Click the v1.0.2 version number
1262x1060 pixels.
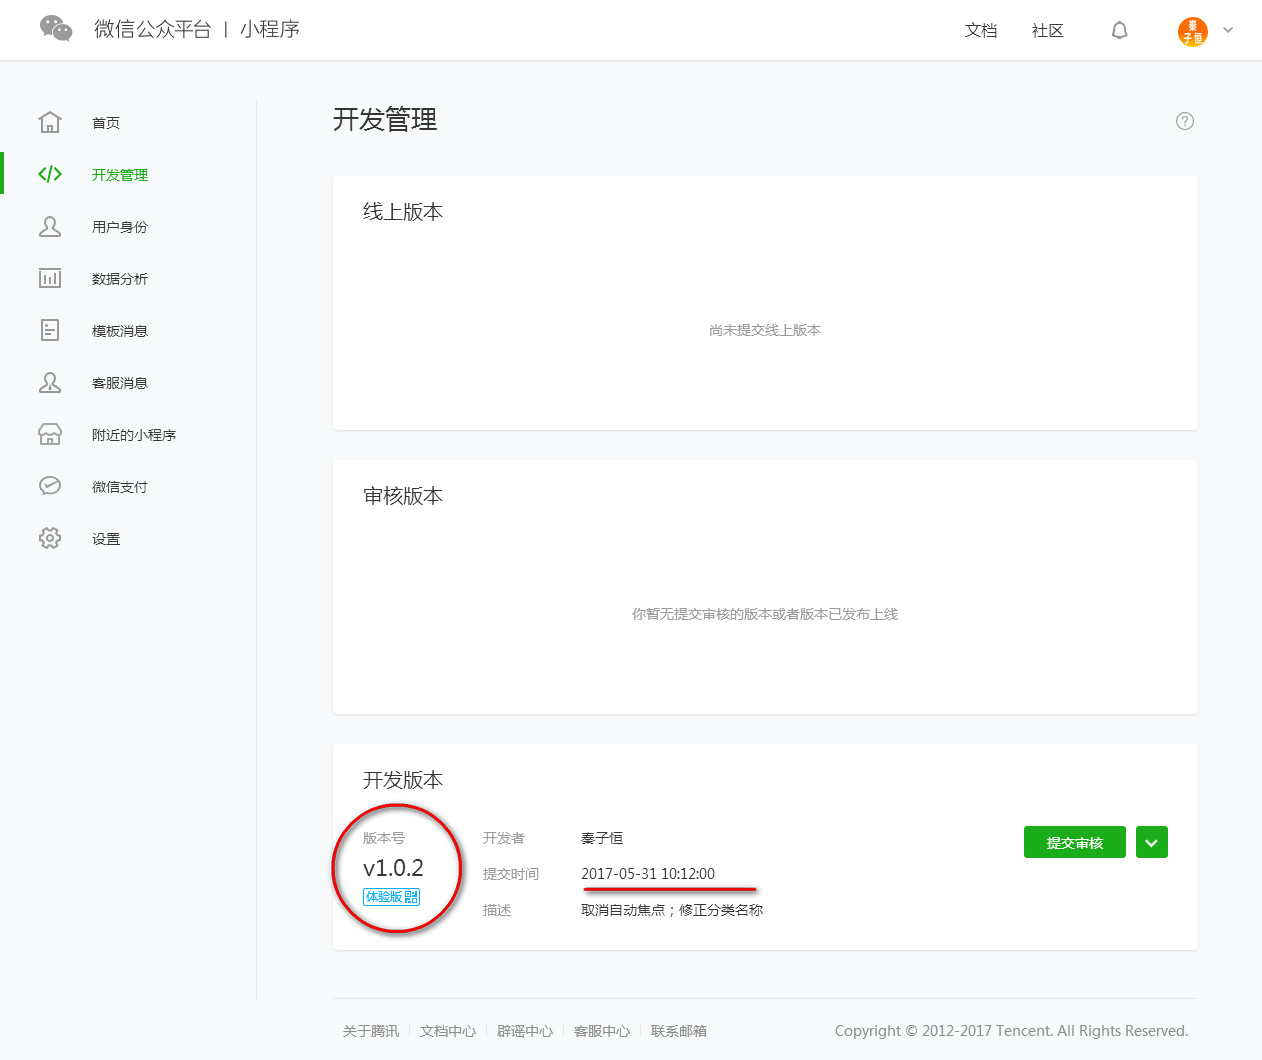pyautogui.click(x=393, y=868)
